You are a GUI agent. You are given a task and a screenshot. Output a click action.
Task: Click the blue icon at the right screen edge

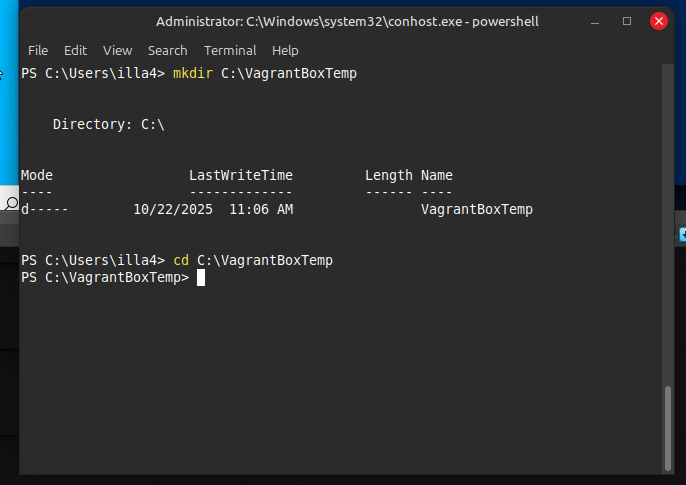coord(682,235)
